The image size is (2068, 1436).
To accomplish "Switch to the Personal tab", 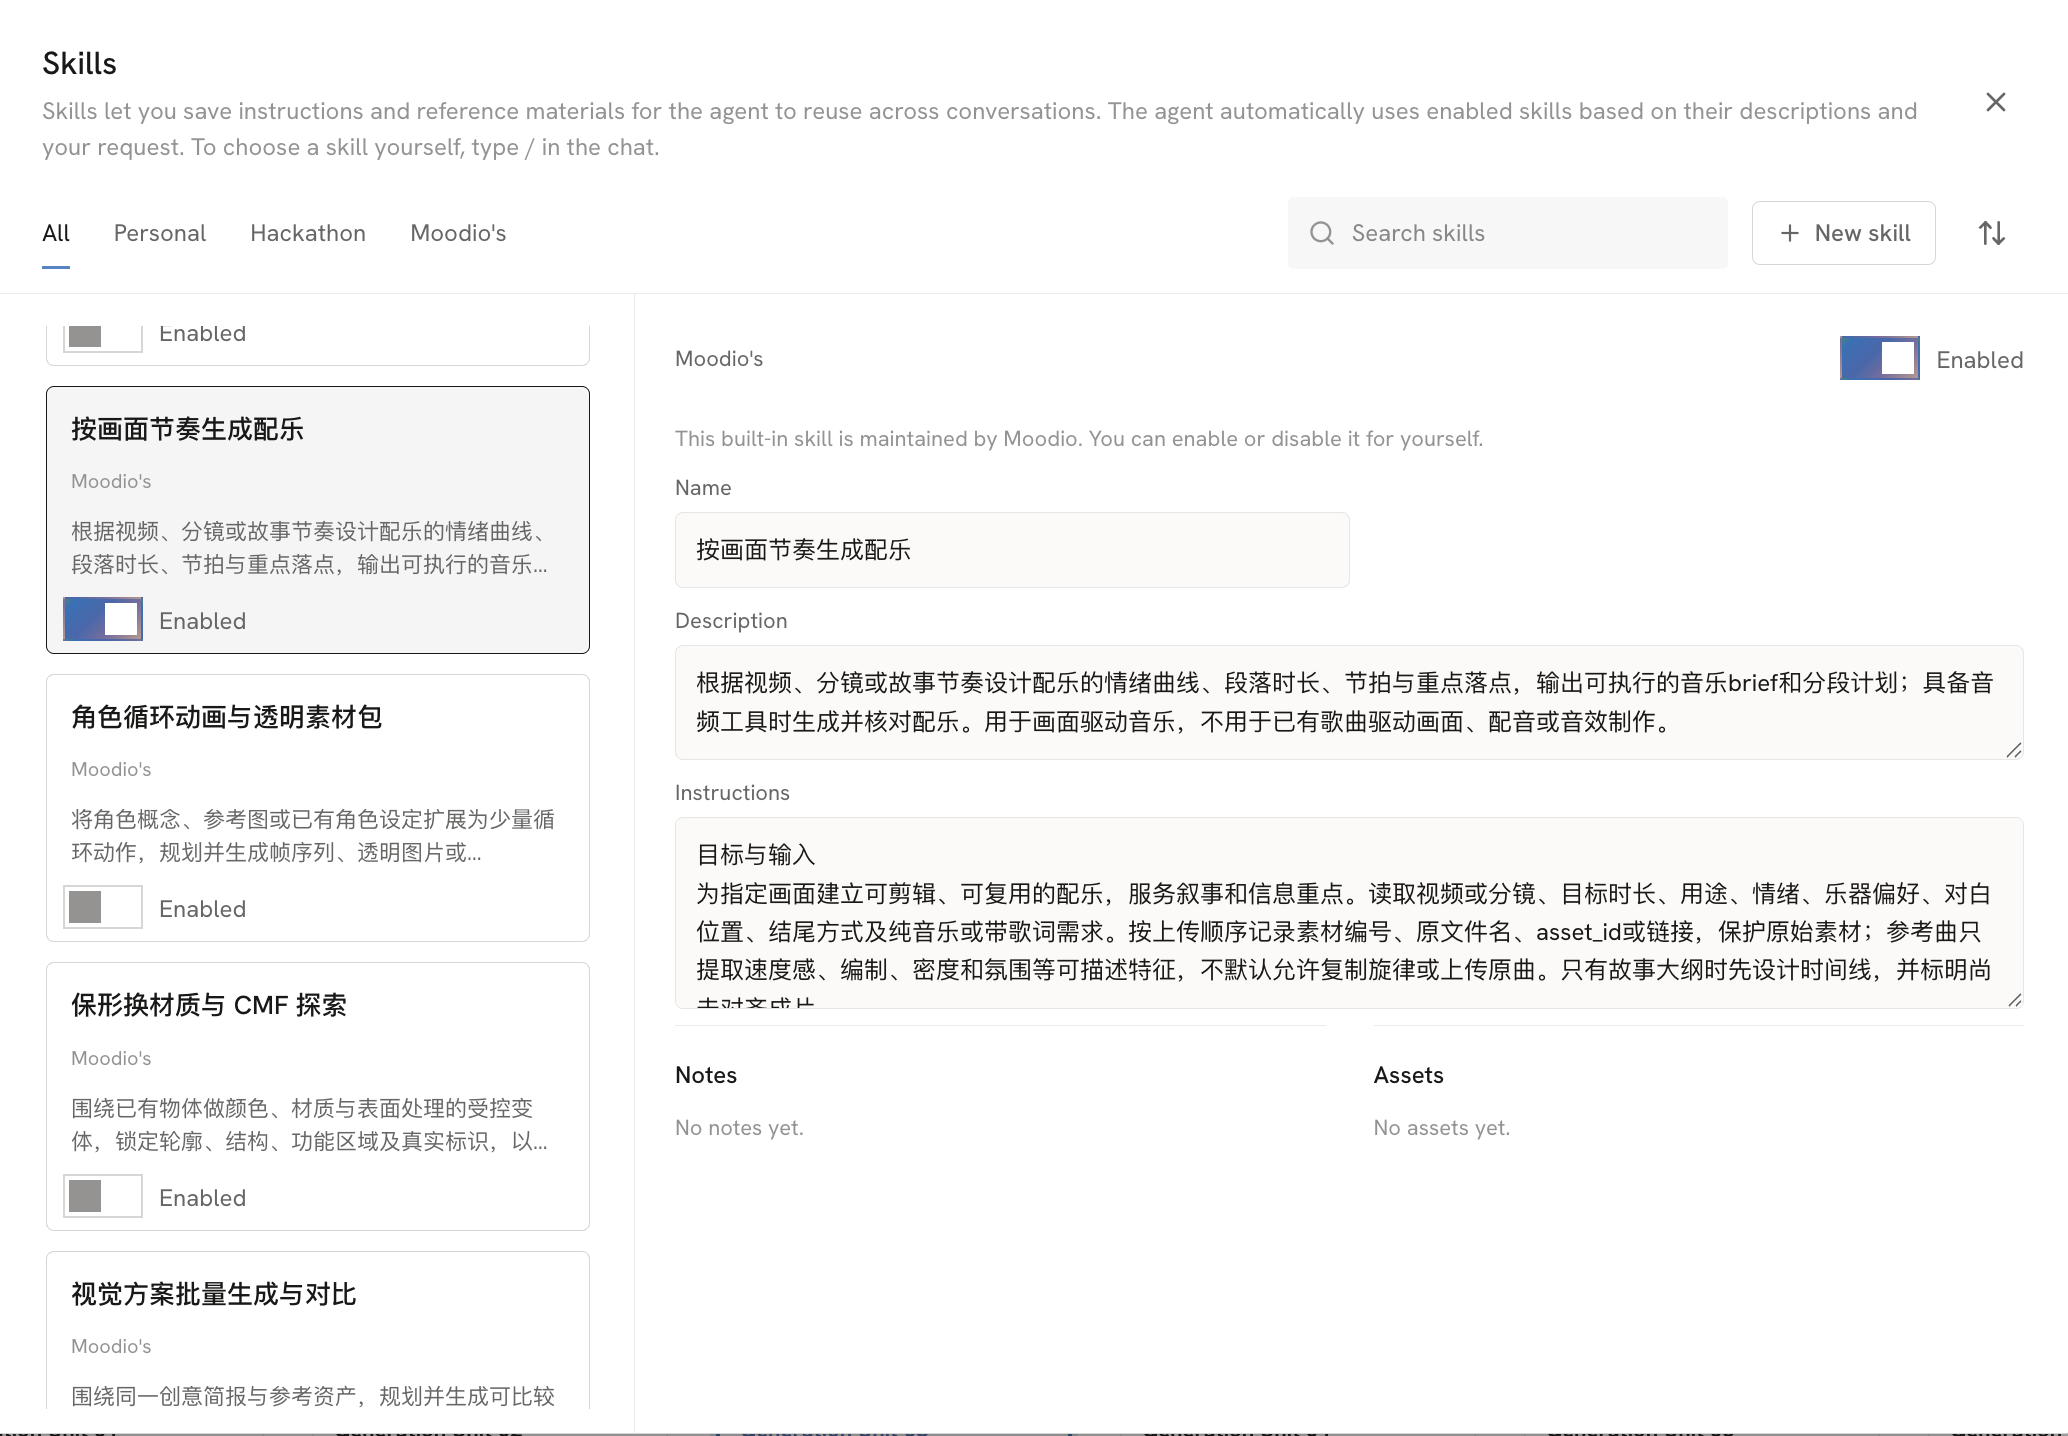I will 160,233.
